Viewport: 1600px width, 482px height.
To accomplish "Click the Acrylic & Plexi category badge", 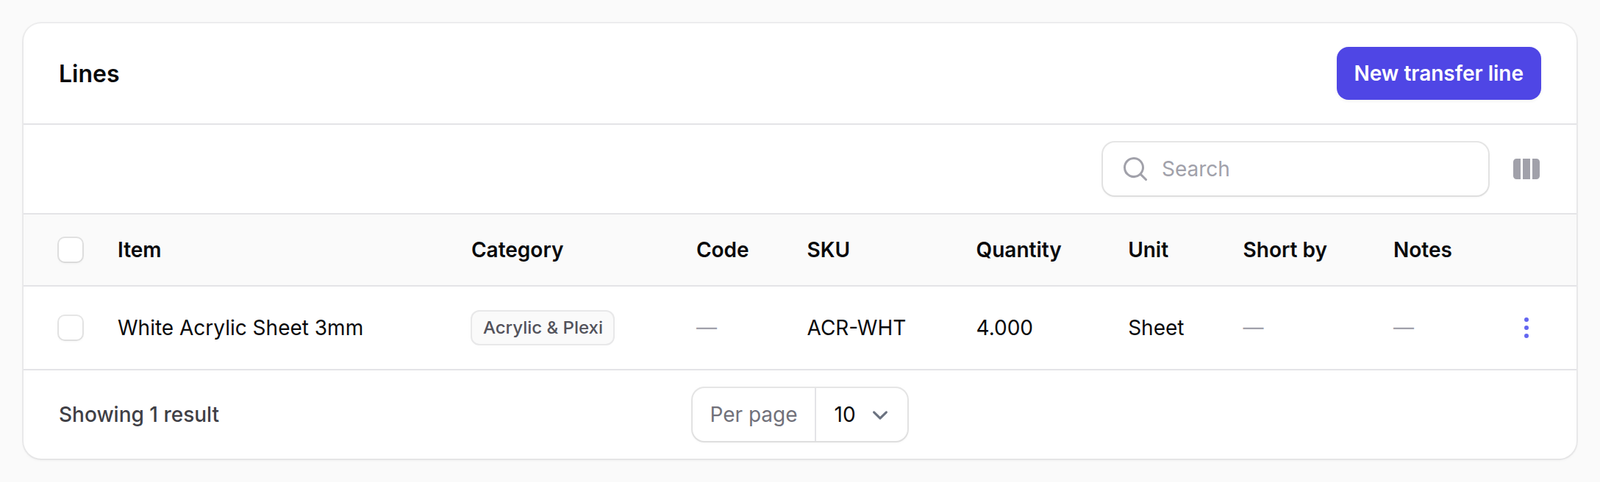I will coord(543,328).
